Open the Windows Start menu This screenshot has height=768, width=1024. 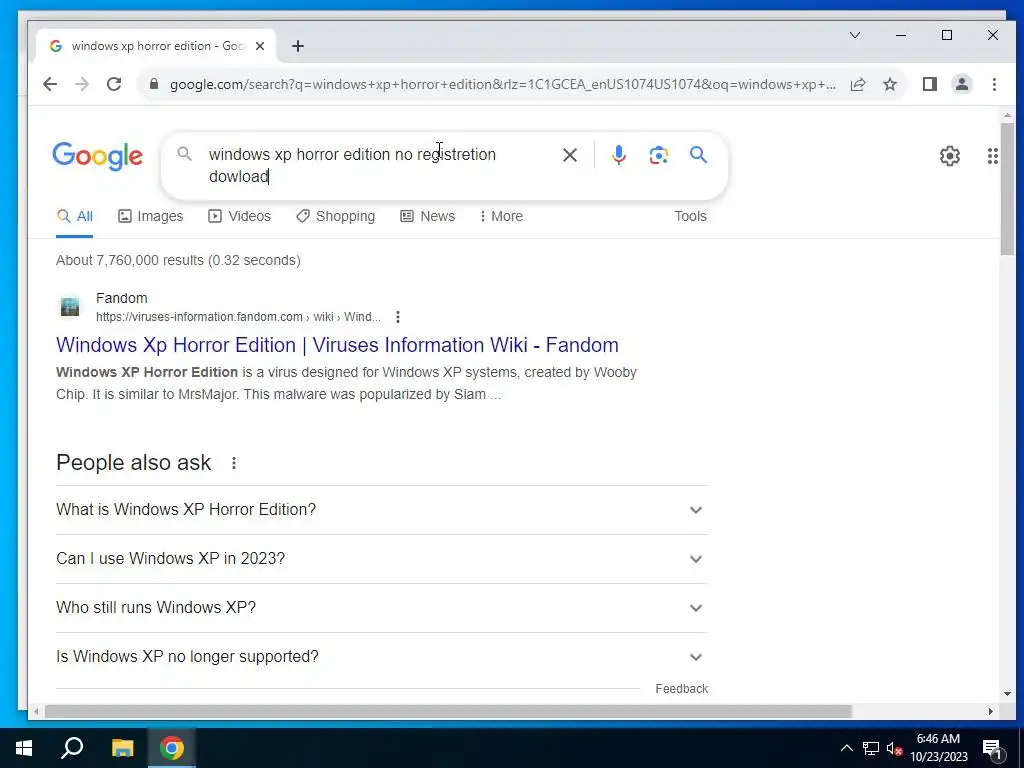[x=24, y=748]
